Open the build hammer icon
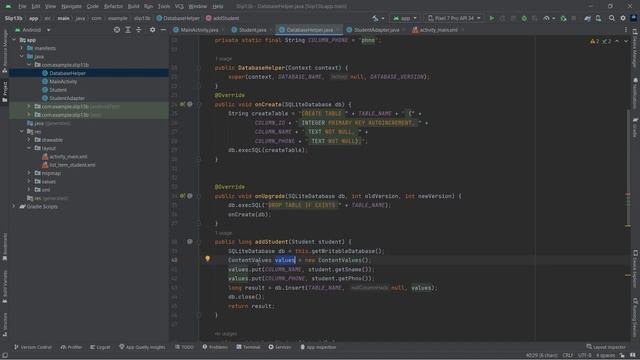The height and width of the screenshot is (360, 640). pyautogui.click(x=375, y=18)
